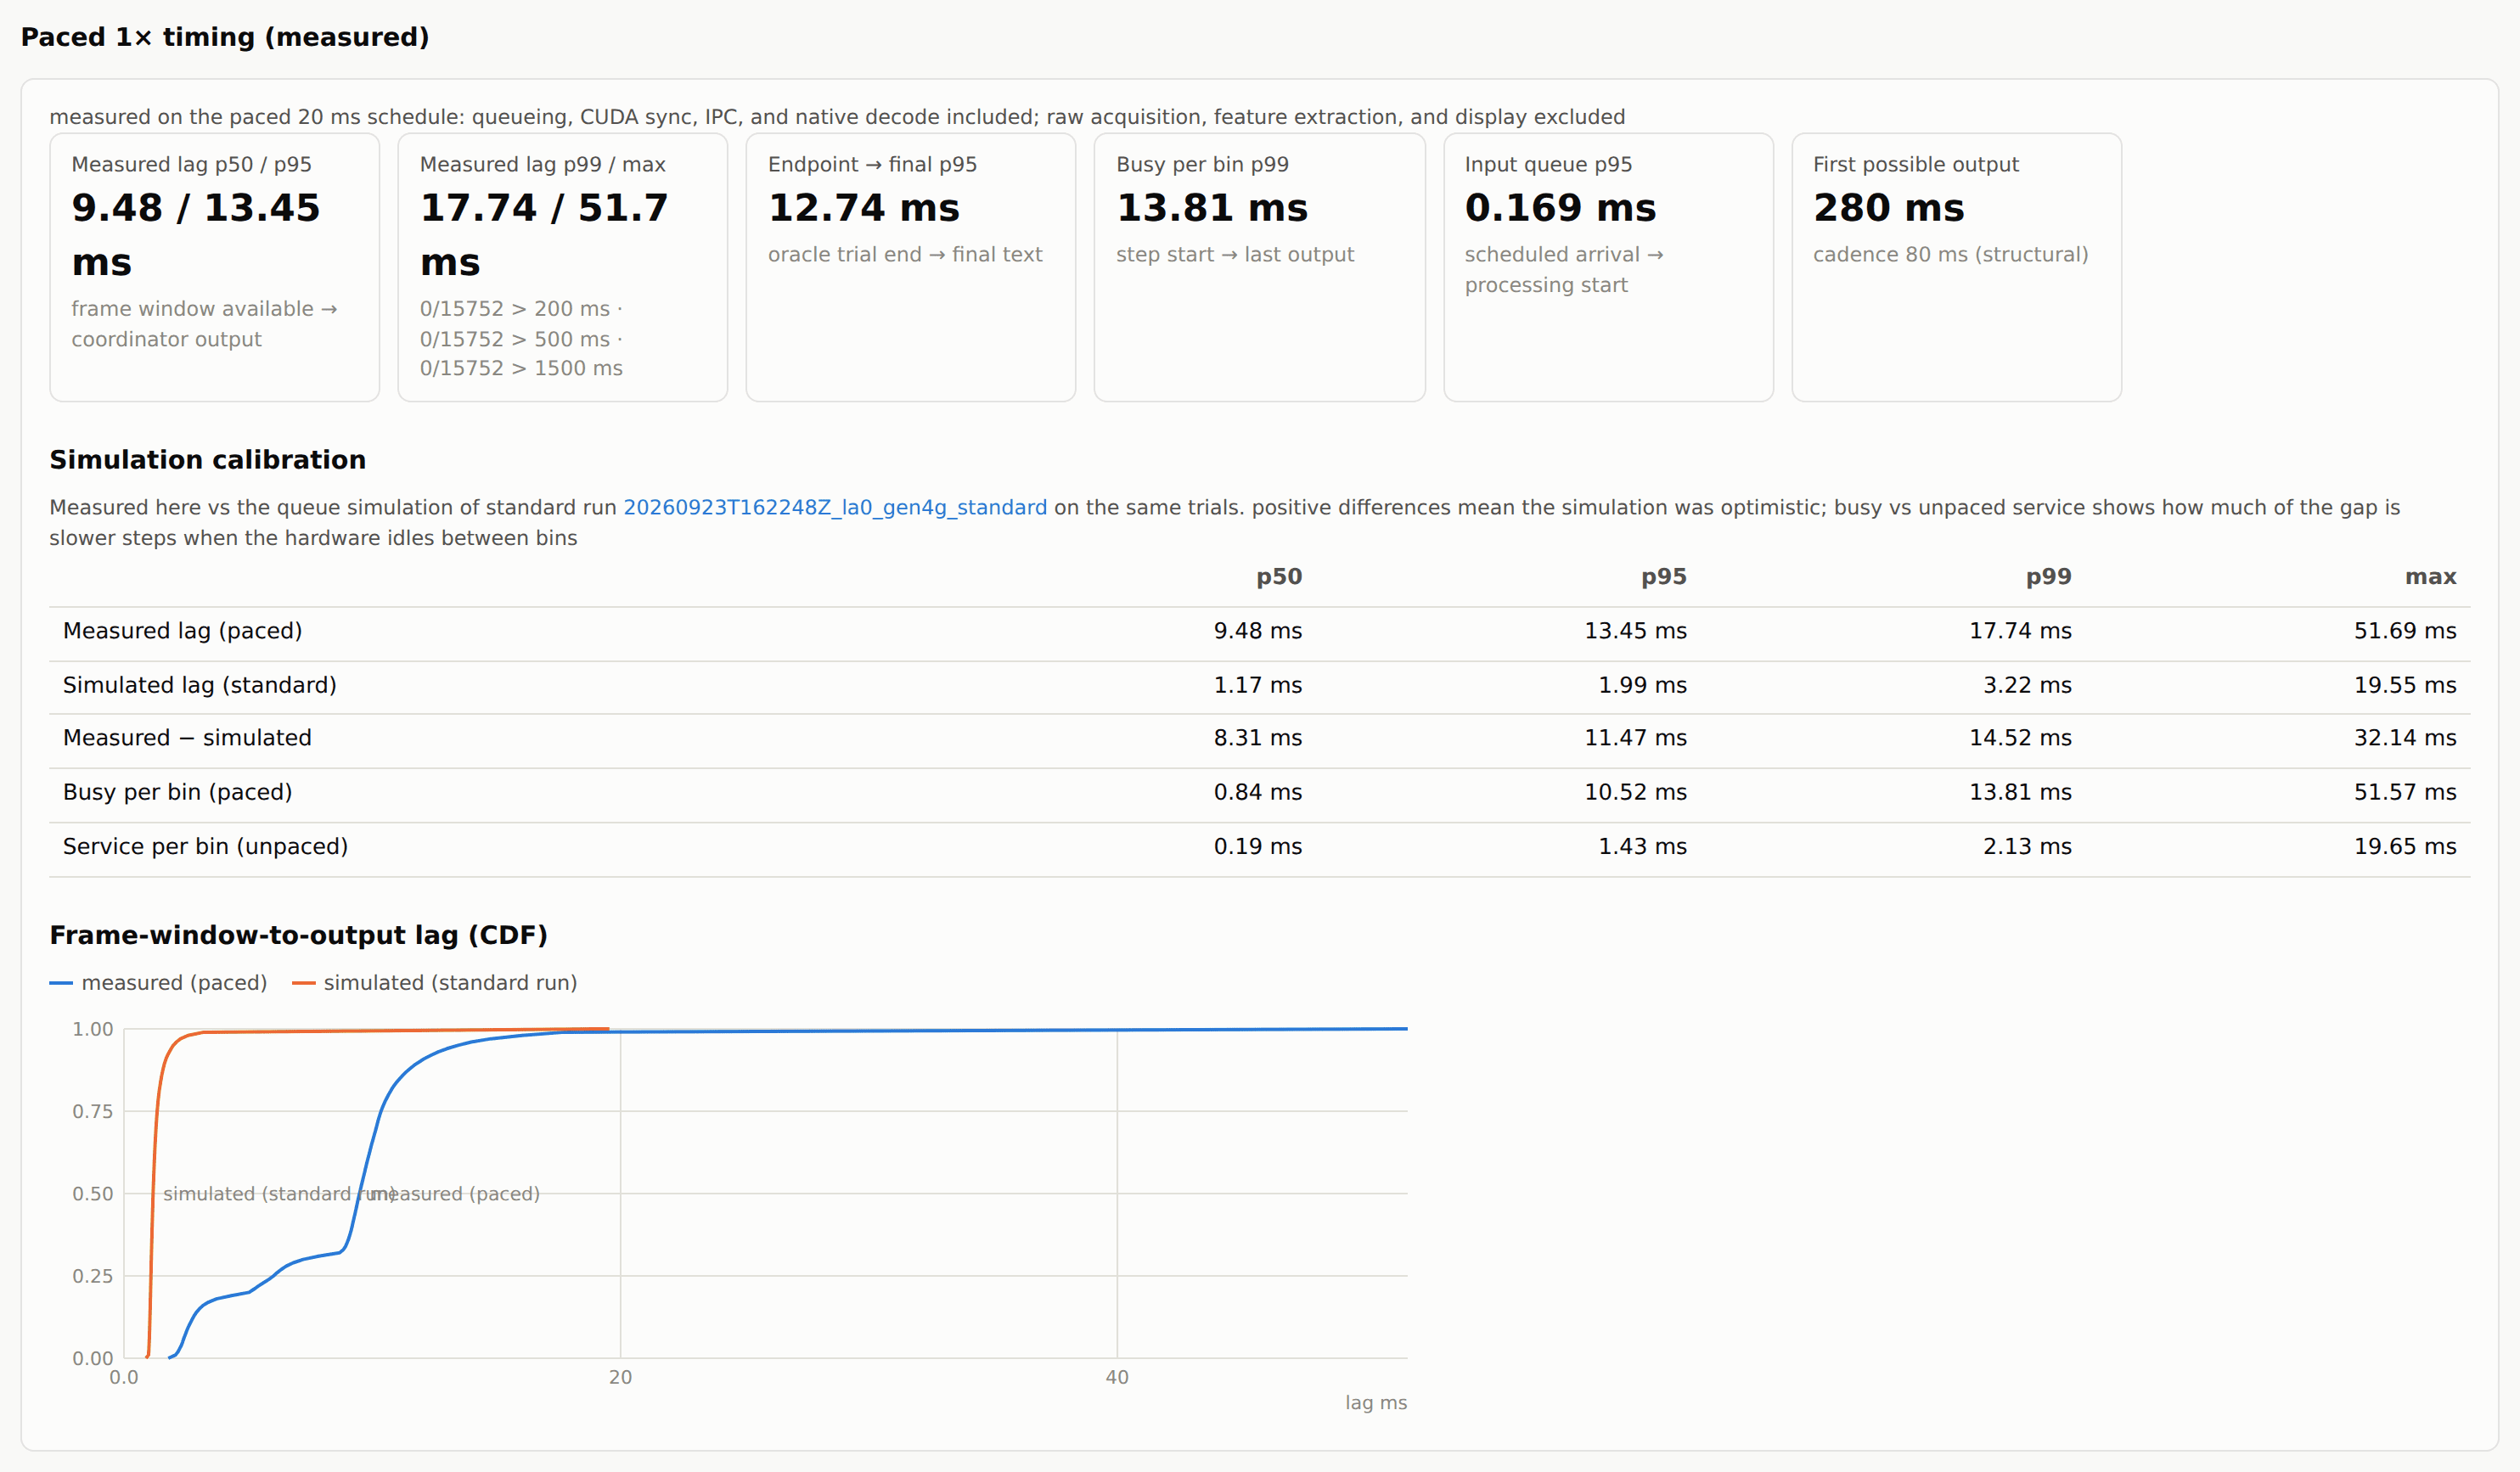Click the p50 column header
Image resolution: width=2520 pixels, height=1472 pixels.
(x=1279, y=577)
